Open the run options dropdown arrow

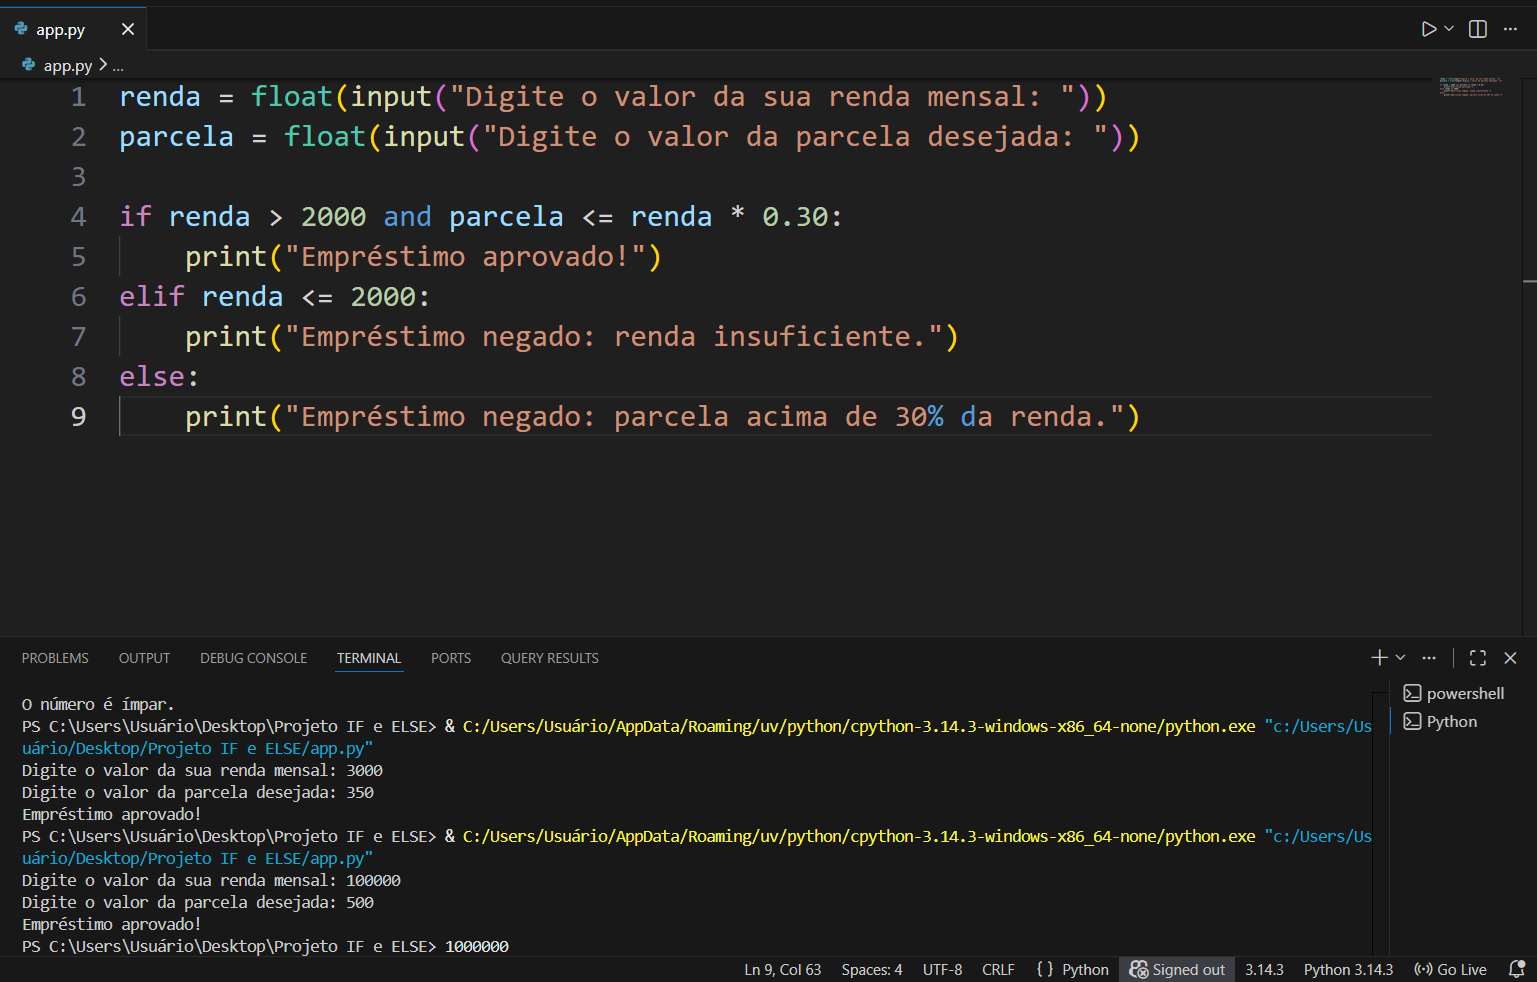coord(1449,29)
